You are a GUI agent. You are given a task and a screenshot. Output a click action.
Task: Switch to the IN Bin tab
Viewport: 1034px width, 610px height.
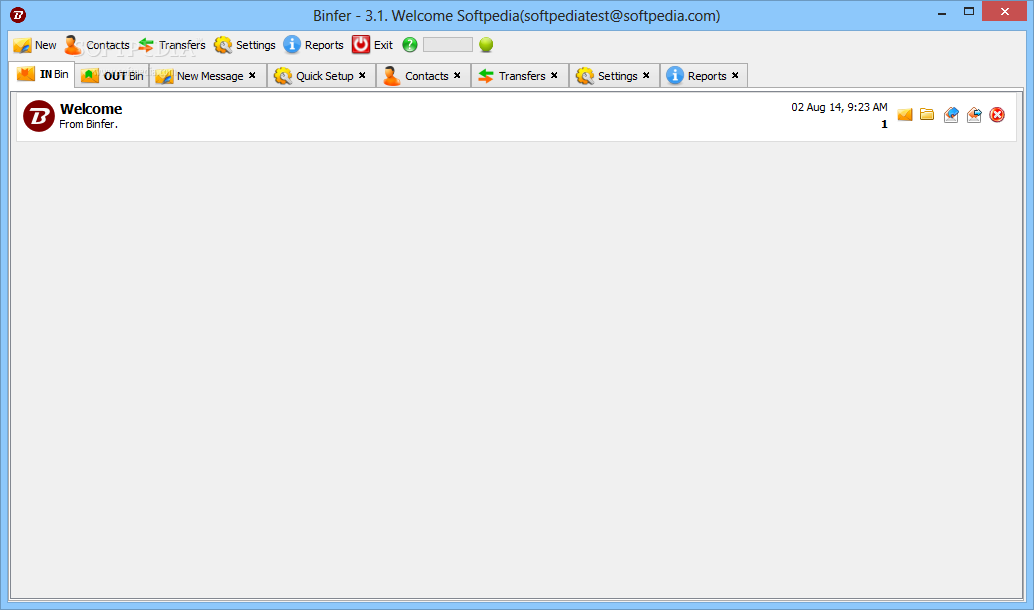pyautogui.click(x=43, y=75)
